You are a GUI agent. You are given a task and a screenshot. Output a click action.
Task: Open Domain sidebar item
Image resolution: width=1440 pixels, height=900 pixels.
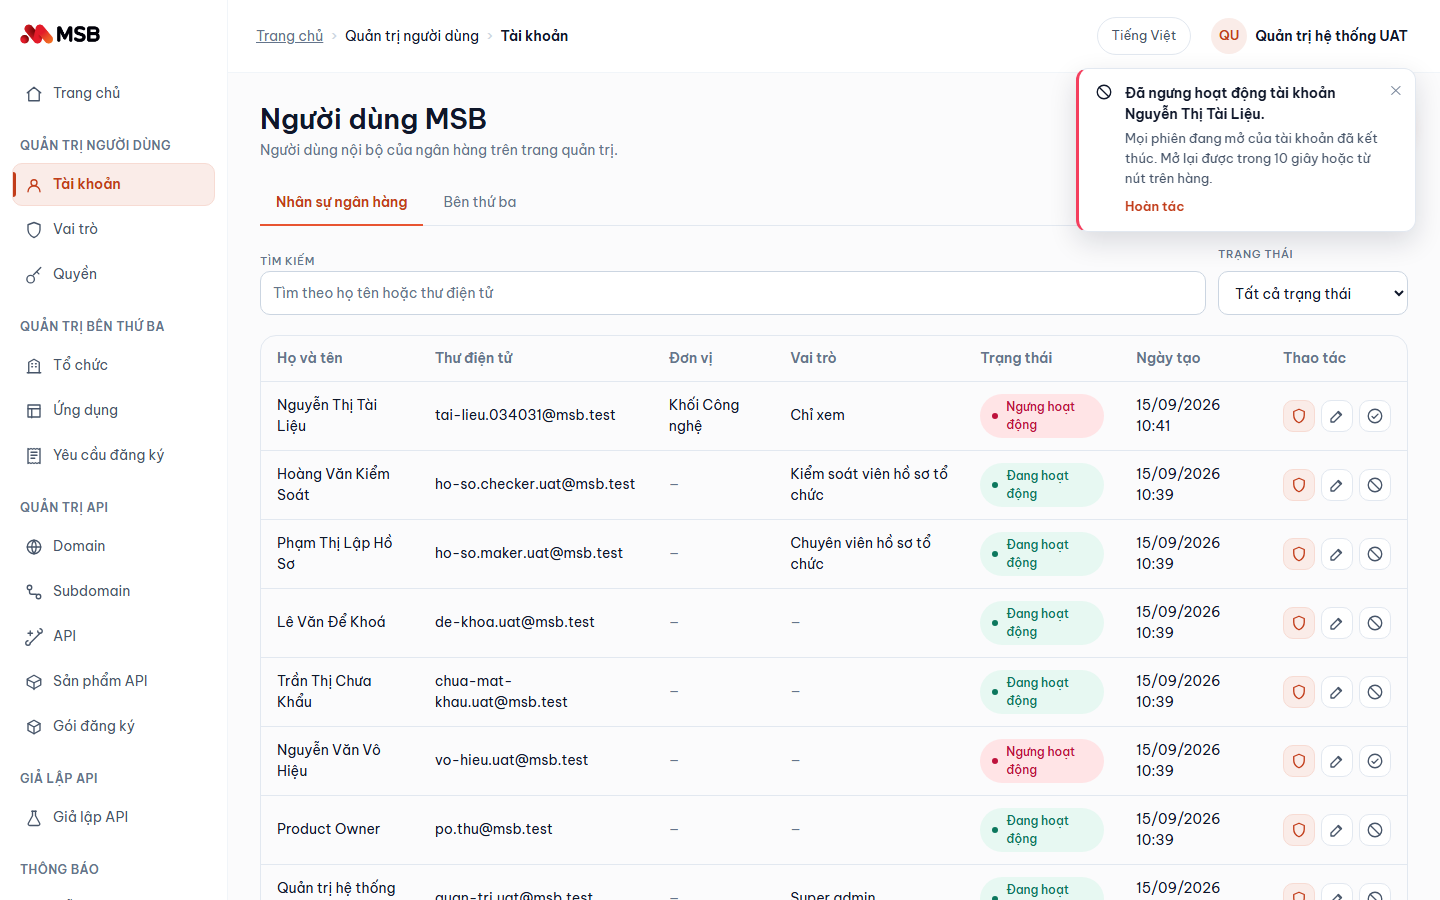[x=114, y=546]
